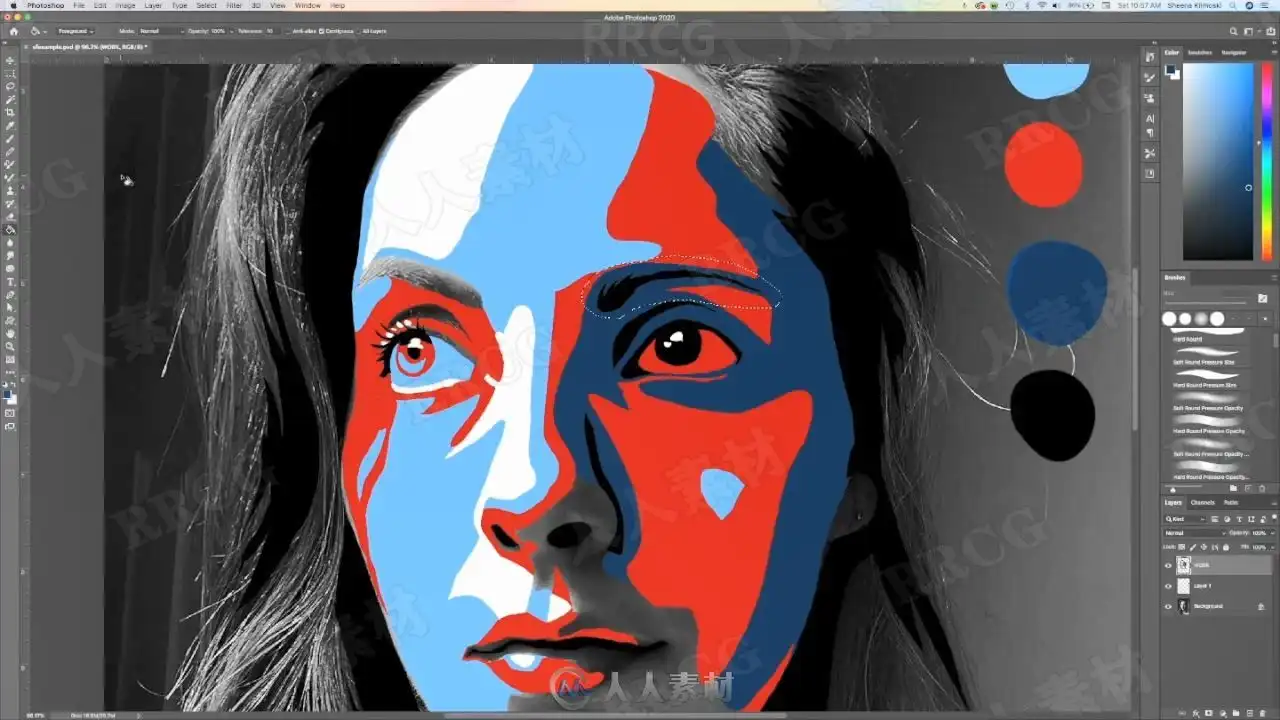
Task: Select the Magic Wand tool
Action: pyautogui.click(x=10, y=100)
